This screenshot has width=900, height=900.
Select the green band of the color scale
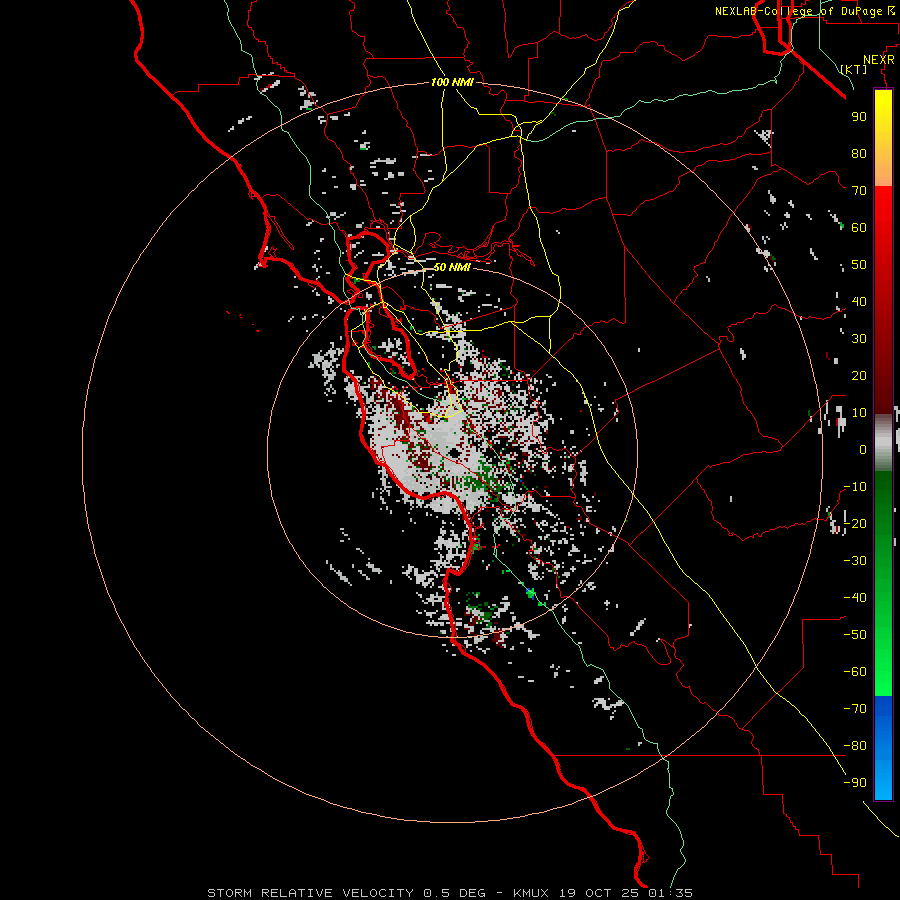pos(883,584)
